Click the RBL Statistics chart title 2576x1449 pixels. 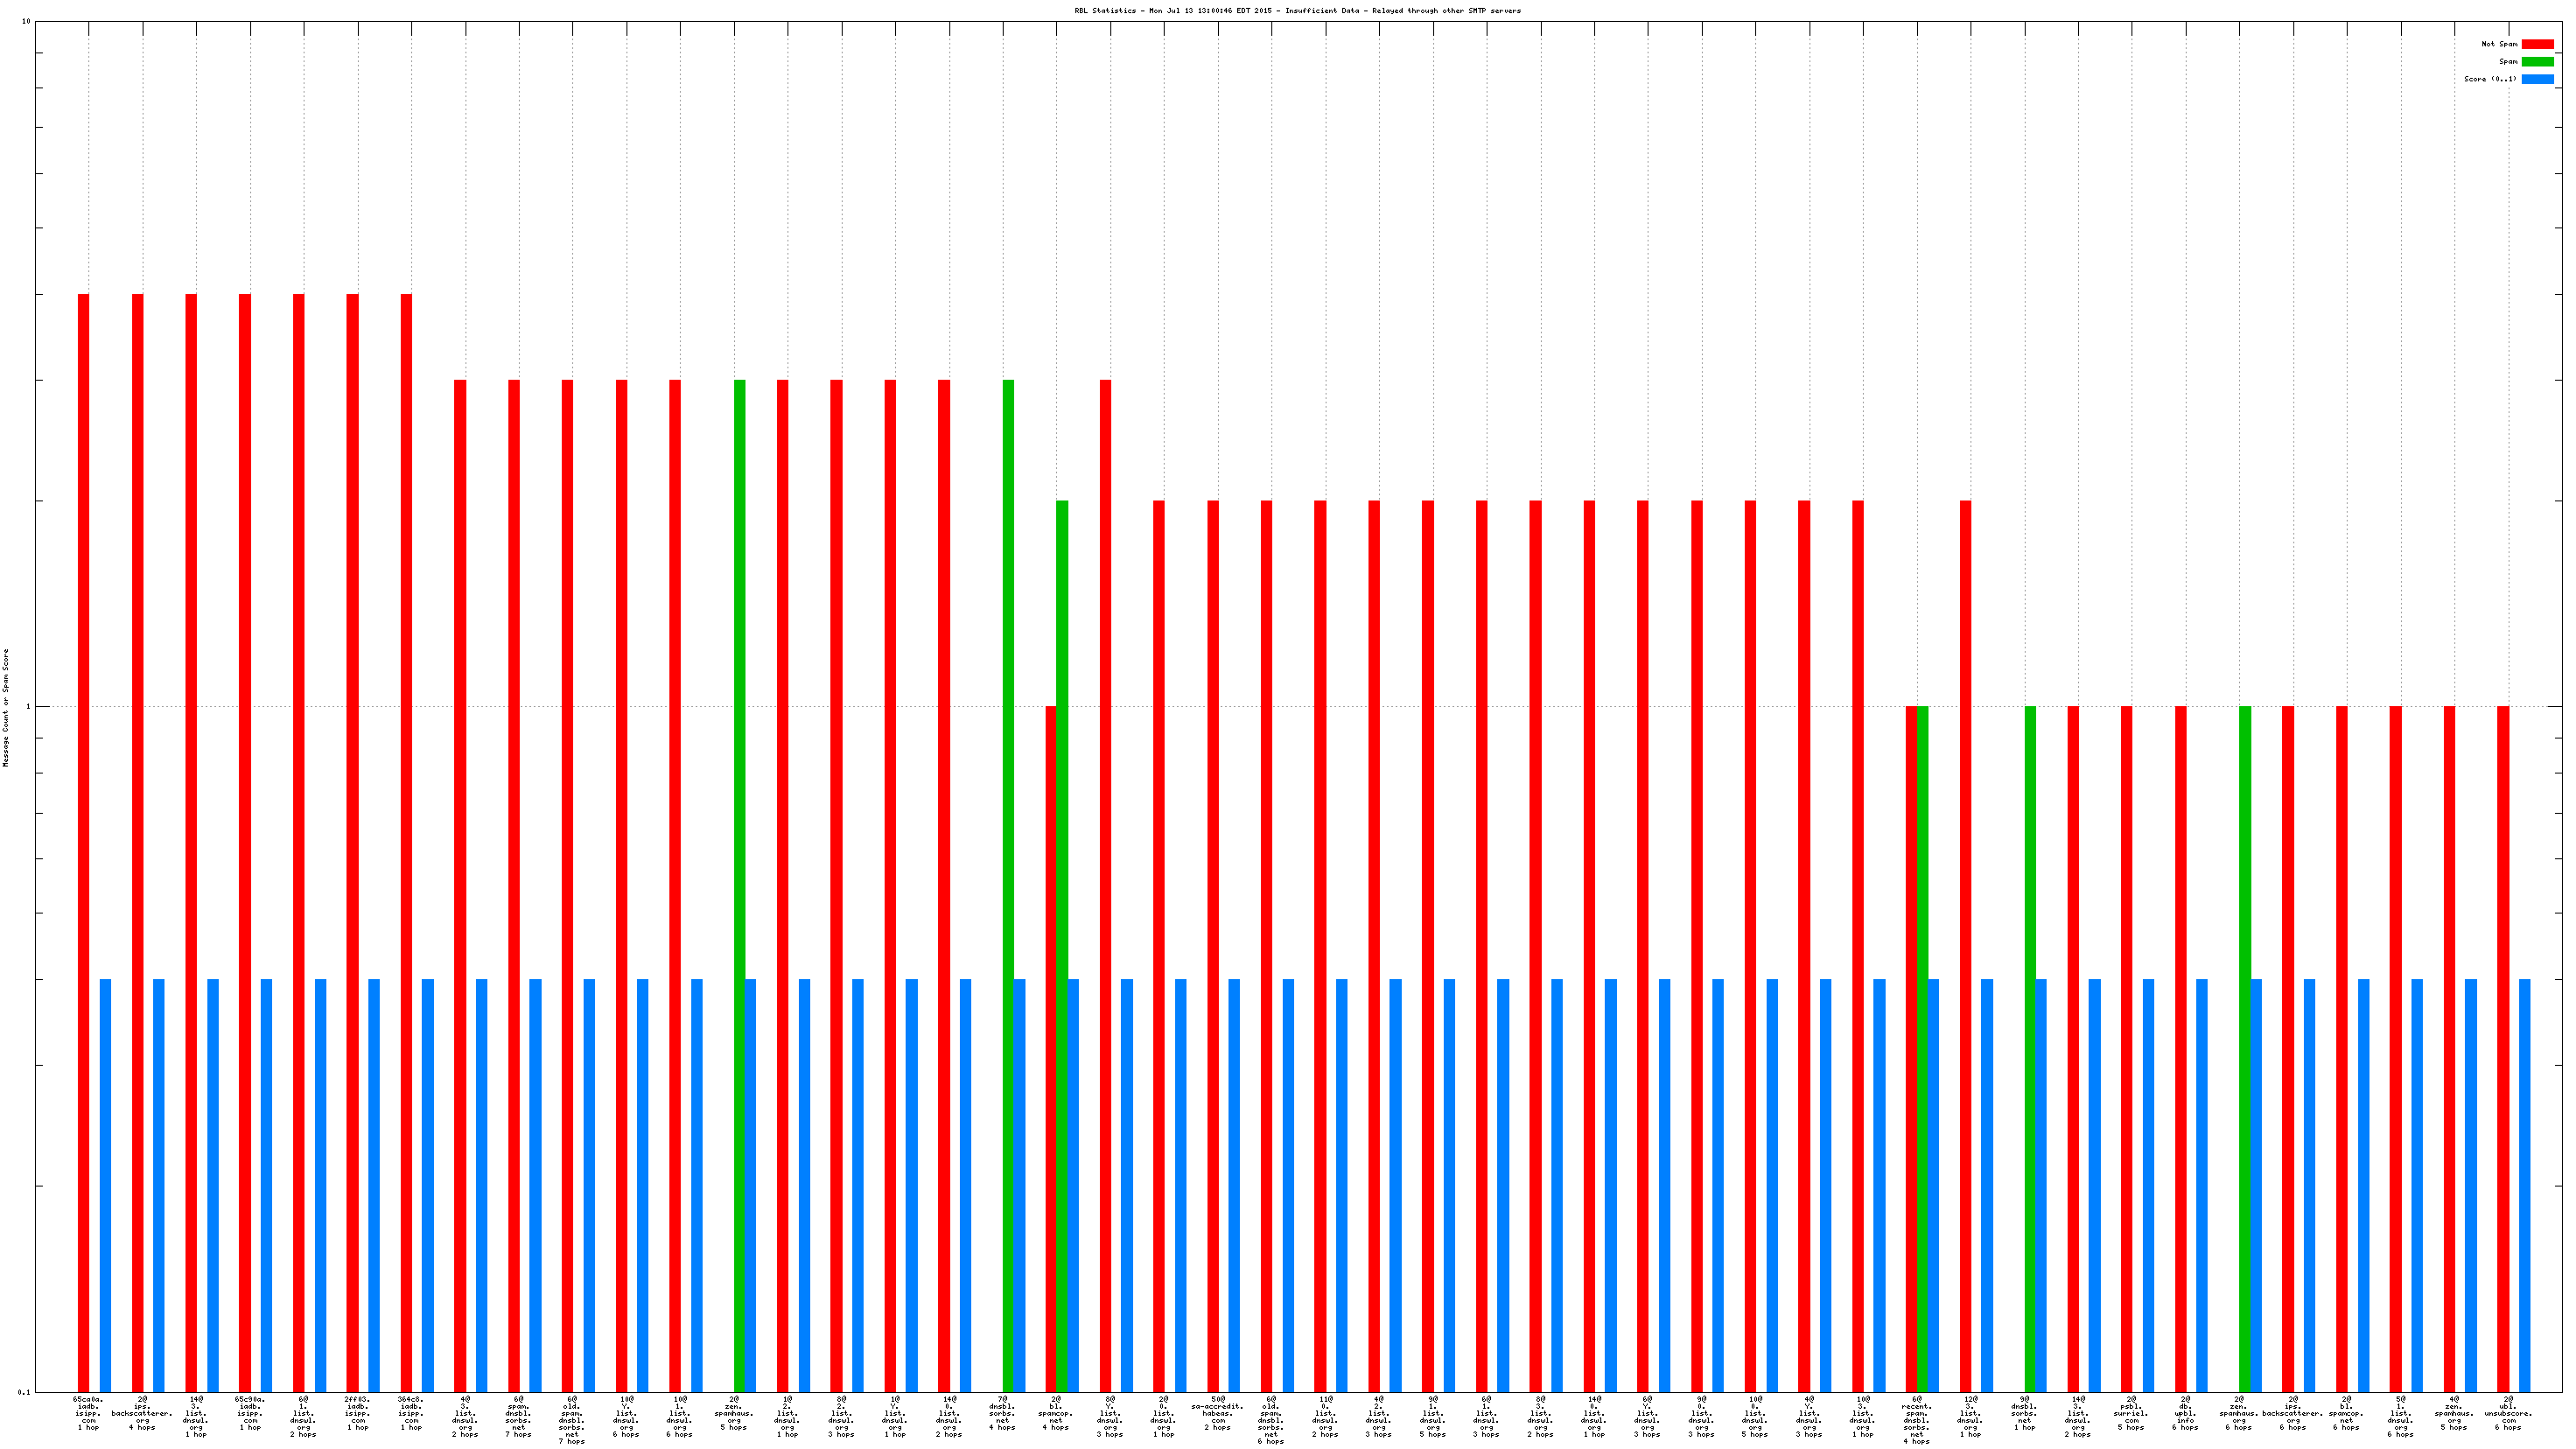(x=1297, y=11)
